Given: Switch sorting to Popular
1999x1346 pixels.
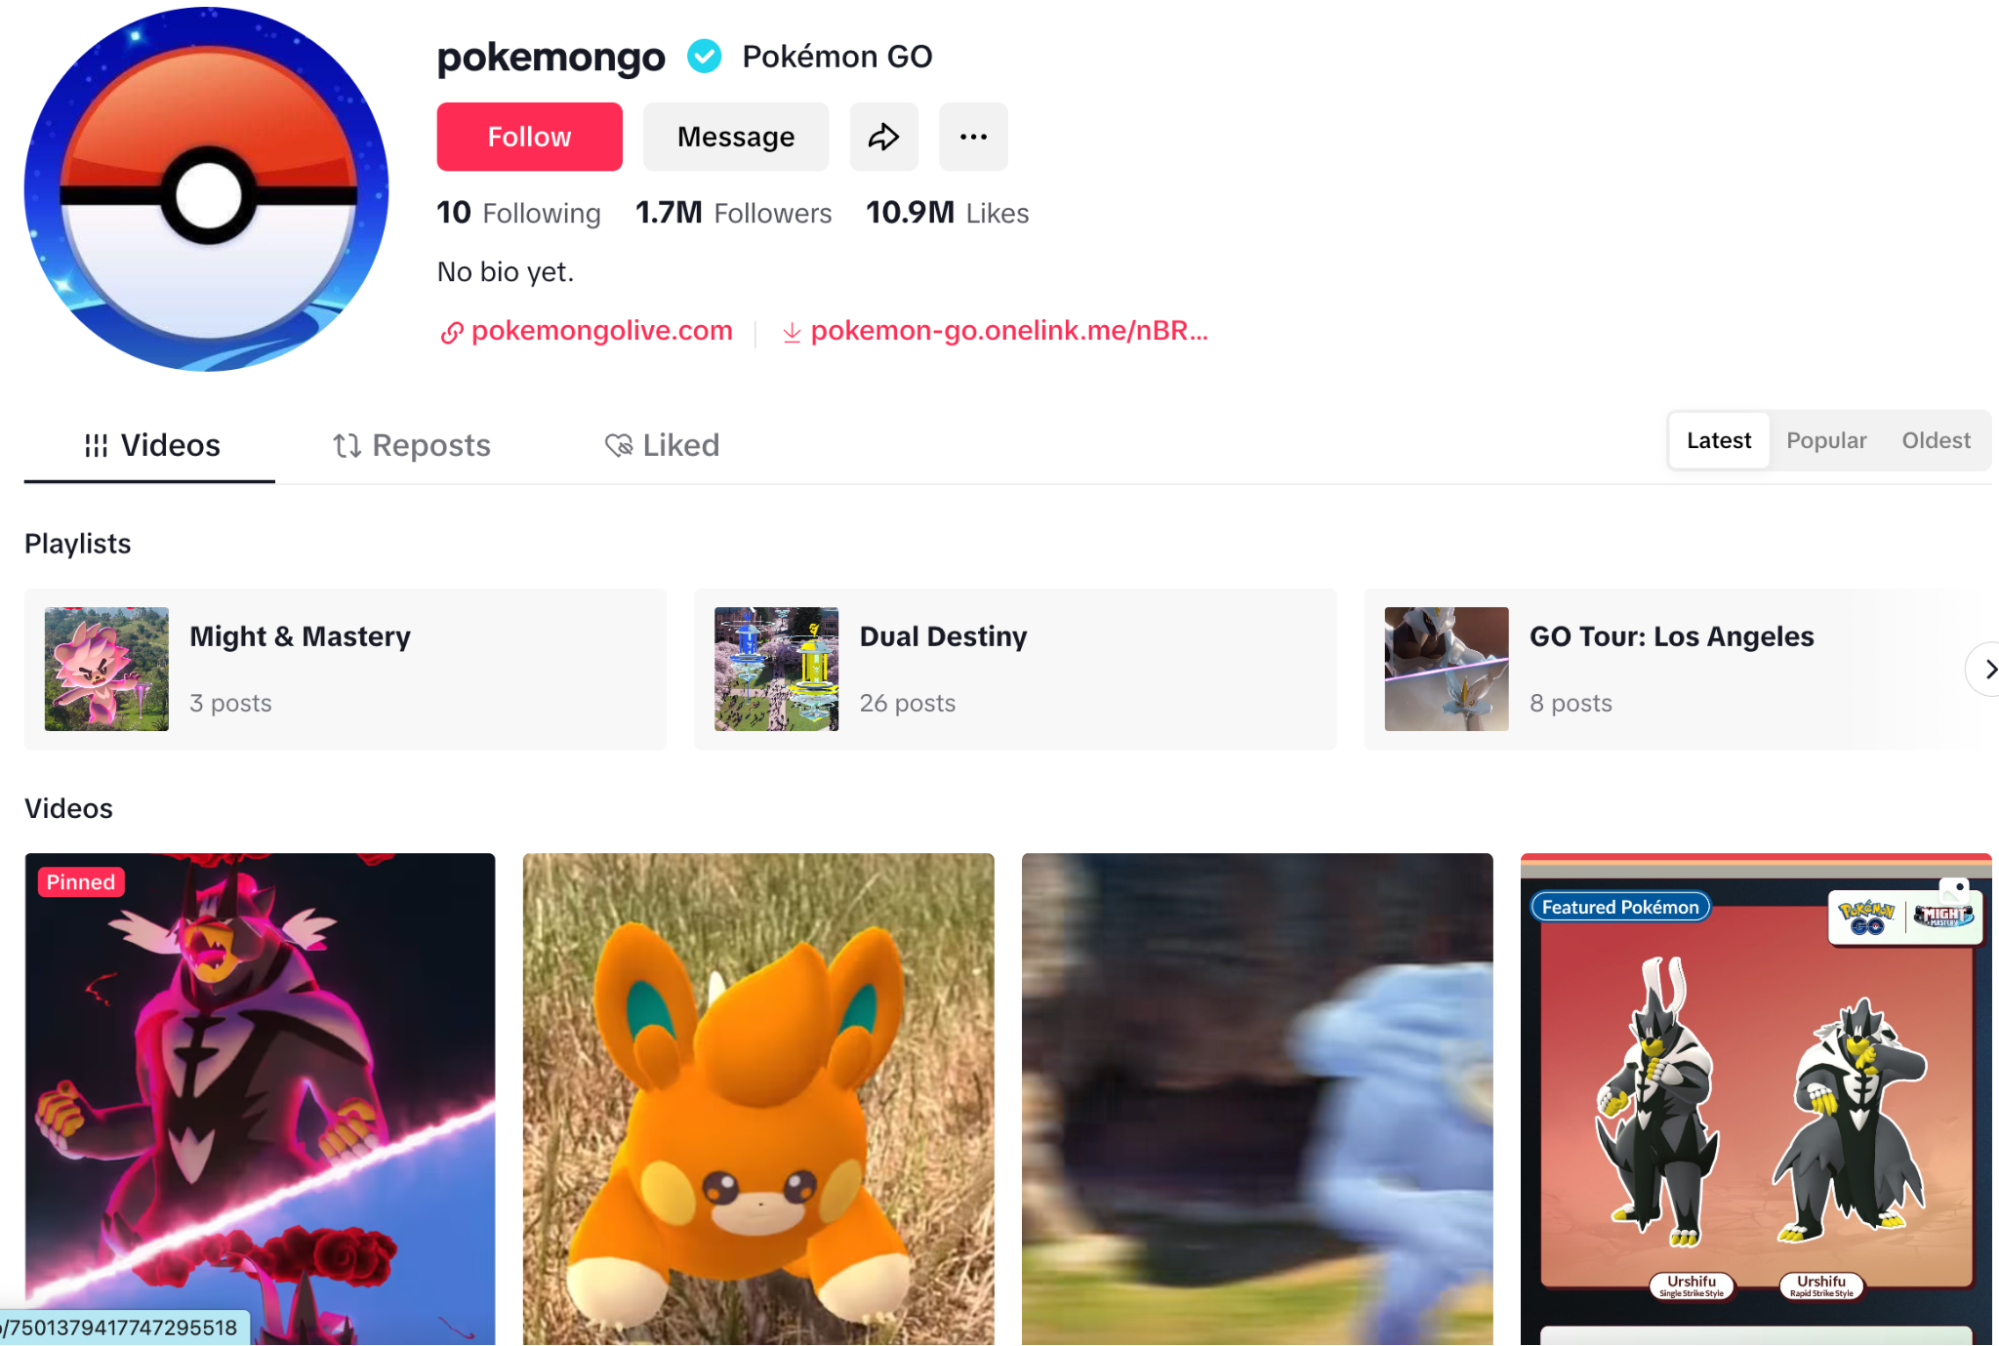Looking at the screenshot, I should (1826, 440).
